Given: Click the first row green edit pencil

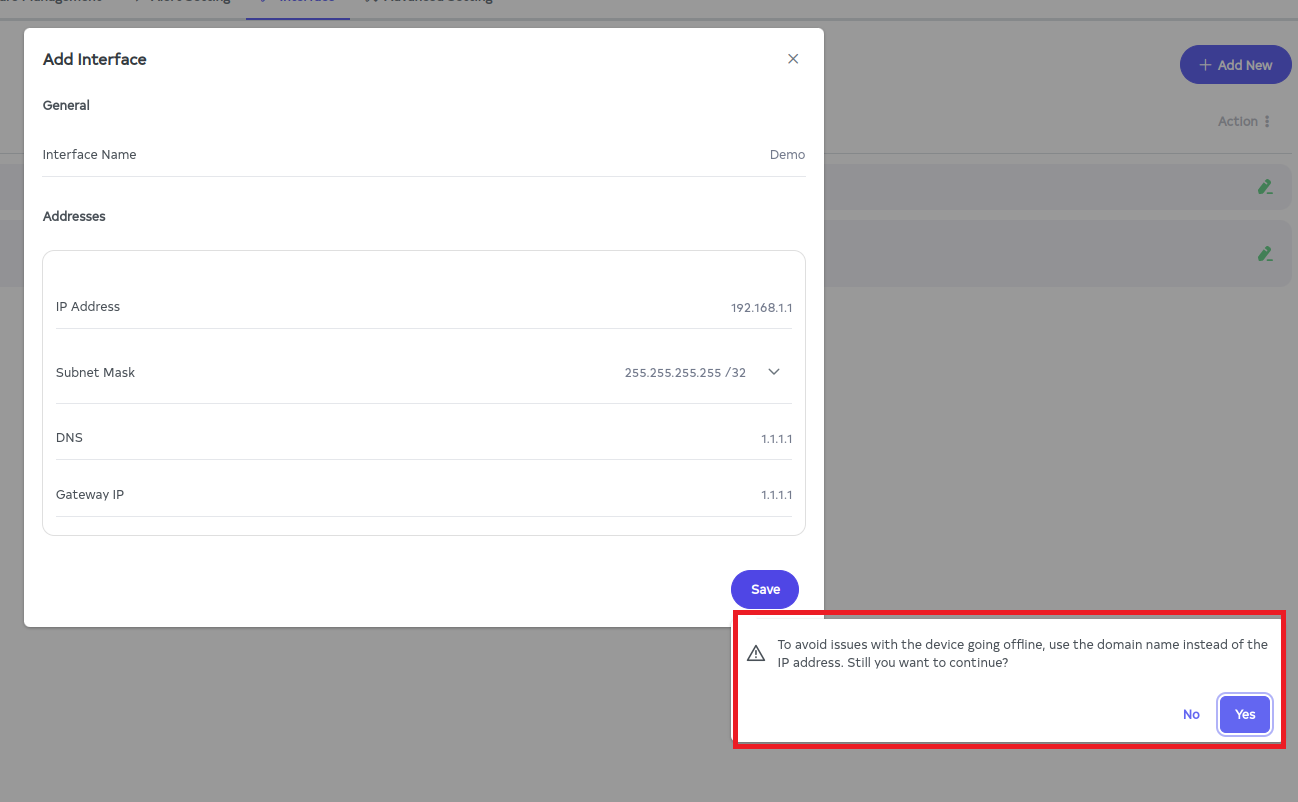Looking at the screenshot, I should [1265, 187].
